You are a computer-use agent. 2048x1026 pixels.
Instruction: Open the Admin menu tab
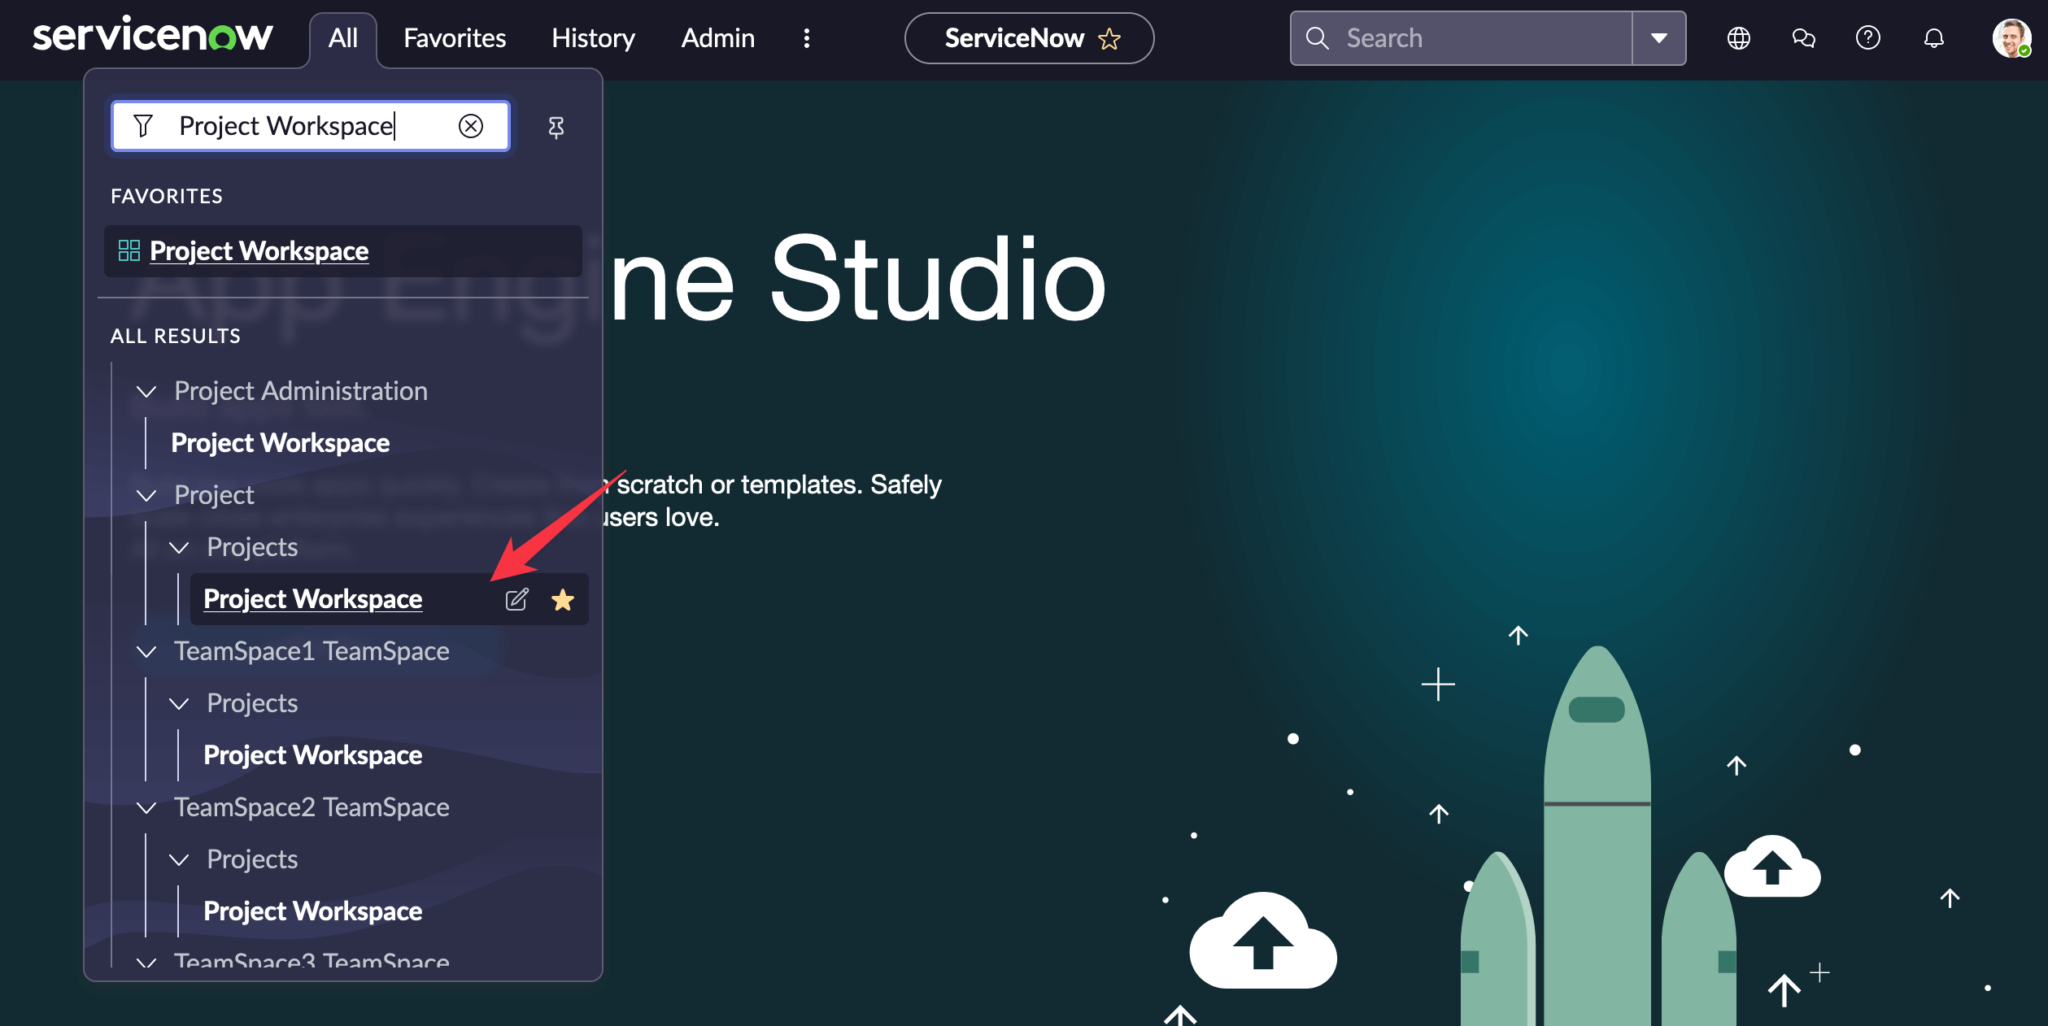(718, 38)
